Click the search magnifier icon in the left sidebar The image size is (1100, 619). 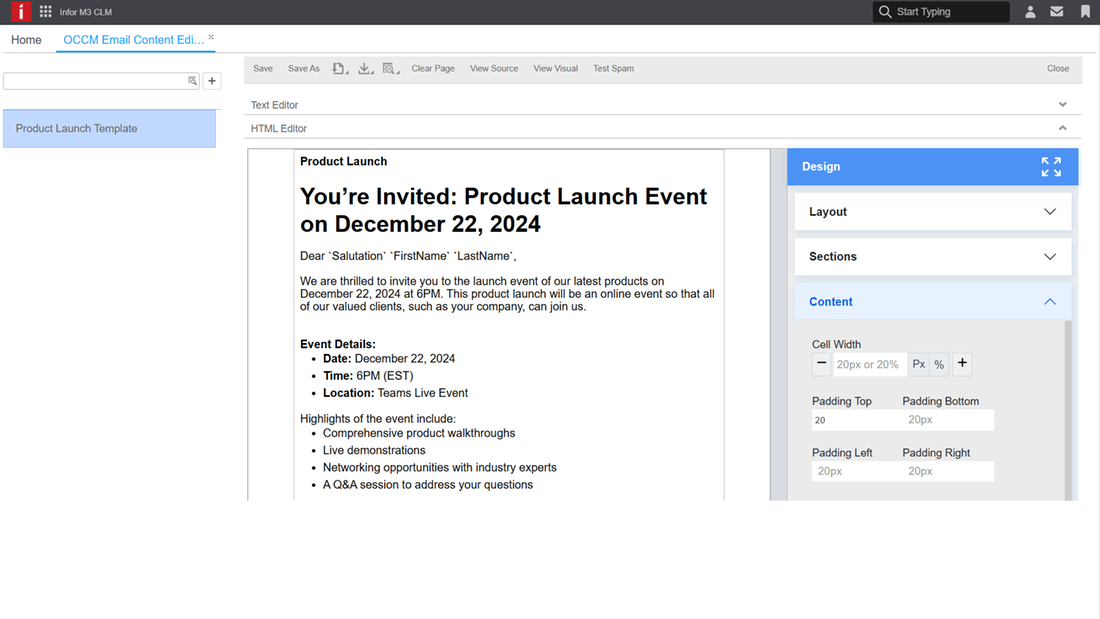tap(192, 80)
